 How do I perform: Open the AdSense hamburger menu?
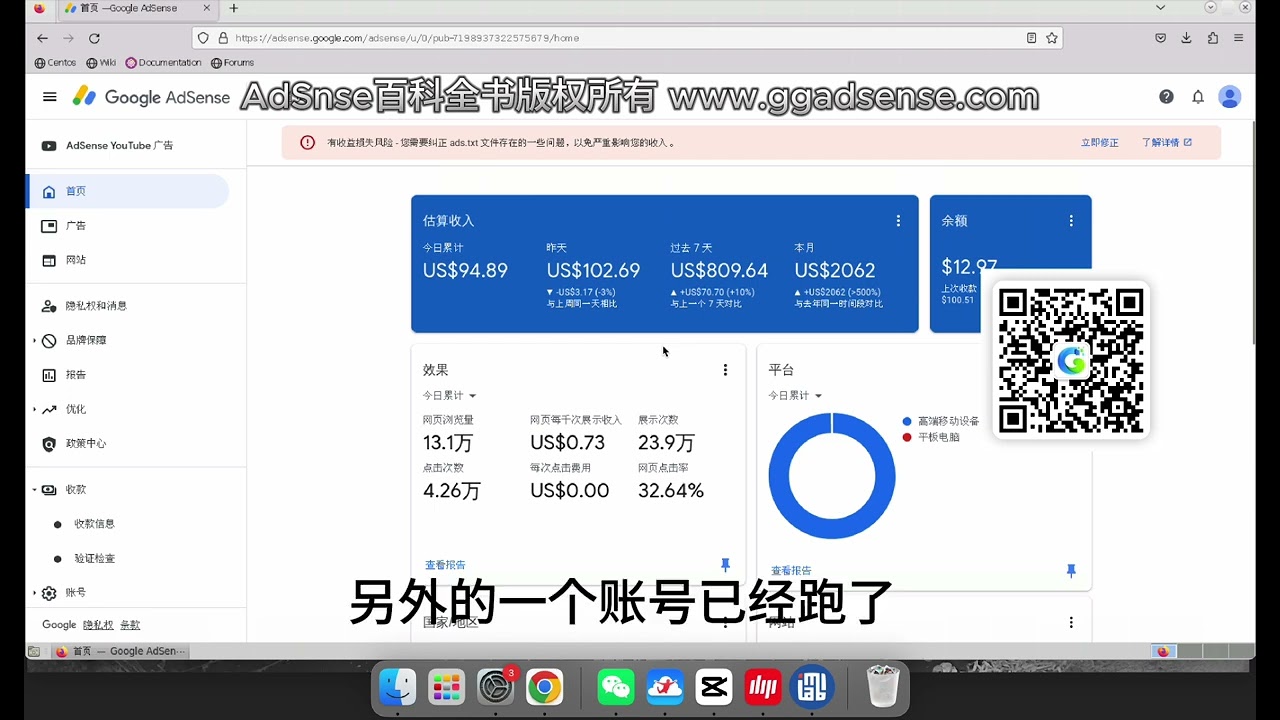pyautogui.click(x=50, y=97)
